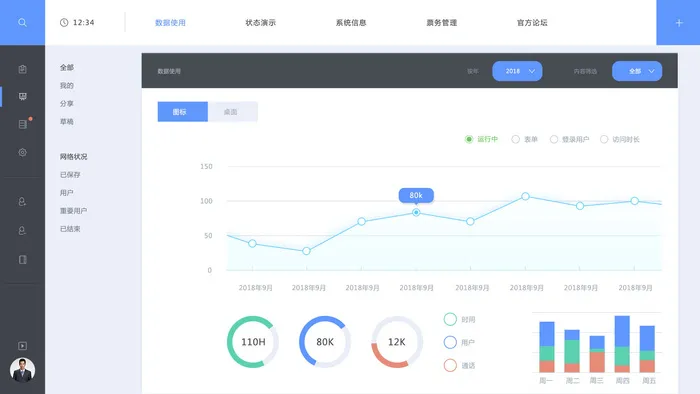Click the 周五 stacked bar
700x394 pixels.
647,349
